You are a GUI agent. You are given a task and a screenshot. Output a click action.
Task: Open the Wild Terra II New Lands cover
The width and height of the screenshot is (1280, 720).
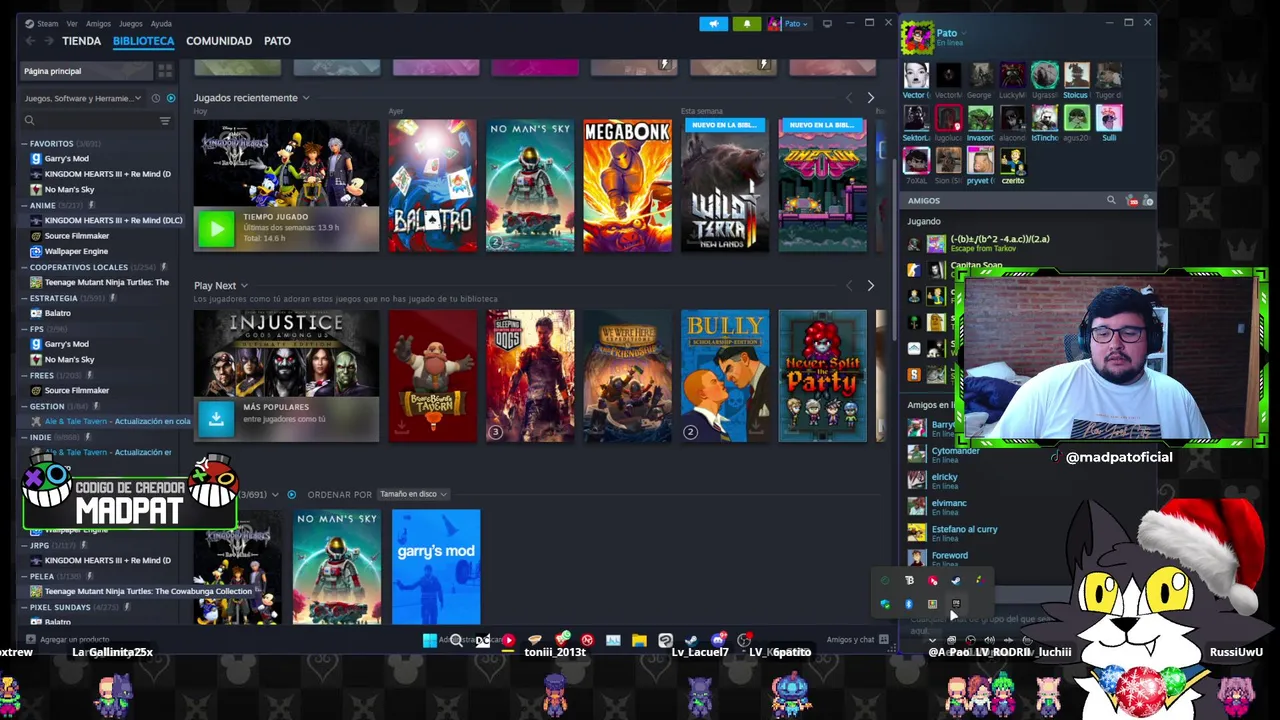click(725, 186)
